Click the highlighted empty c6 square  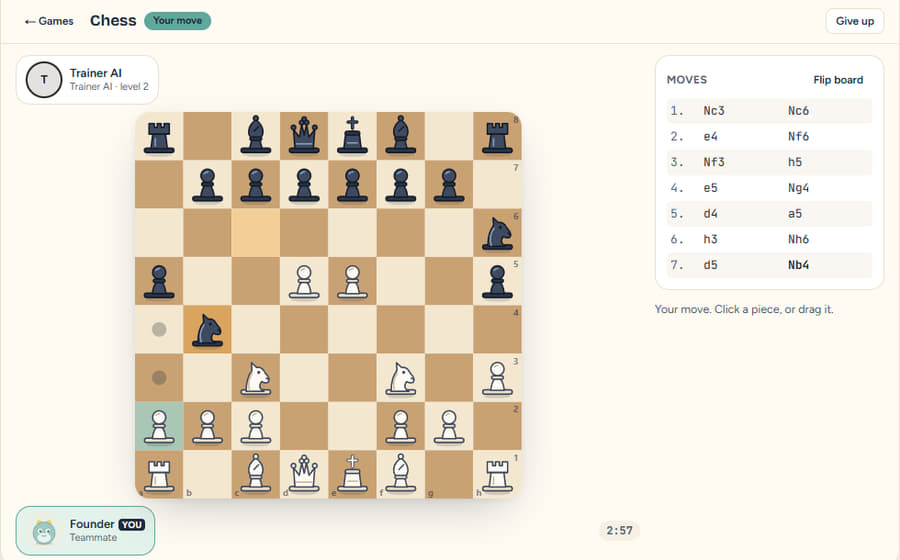click(256, 233)
